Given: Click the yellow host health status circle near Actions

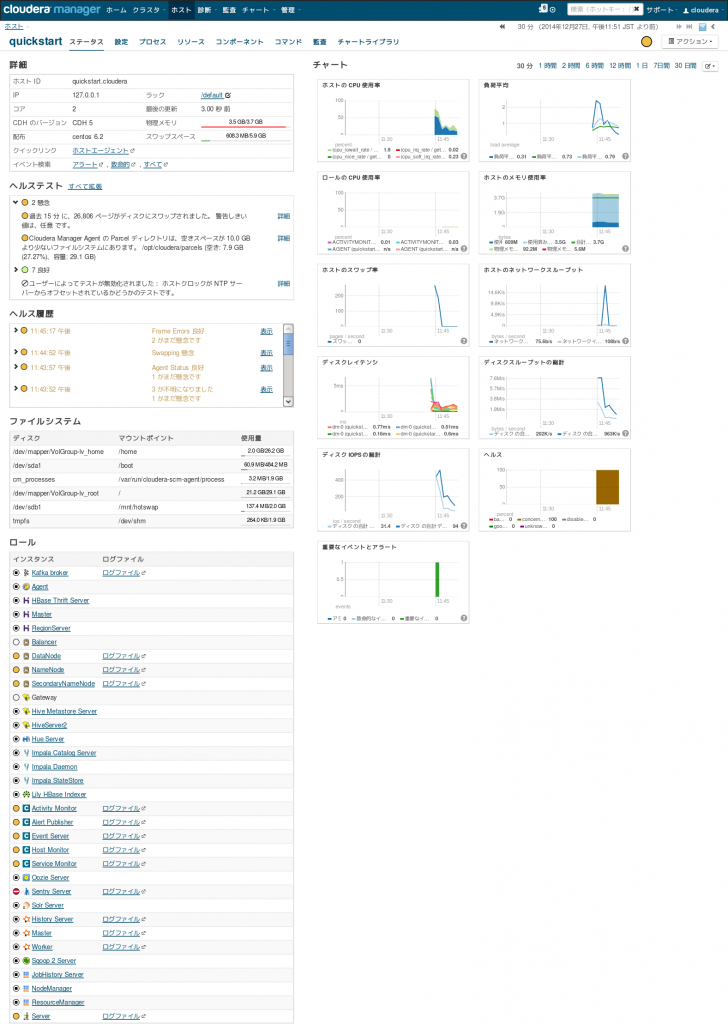Looking at the screenshot, I should 646,42.
